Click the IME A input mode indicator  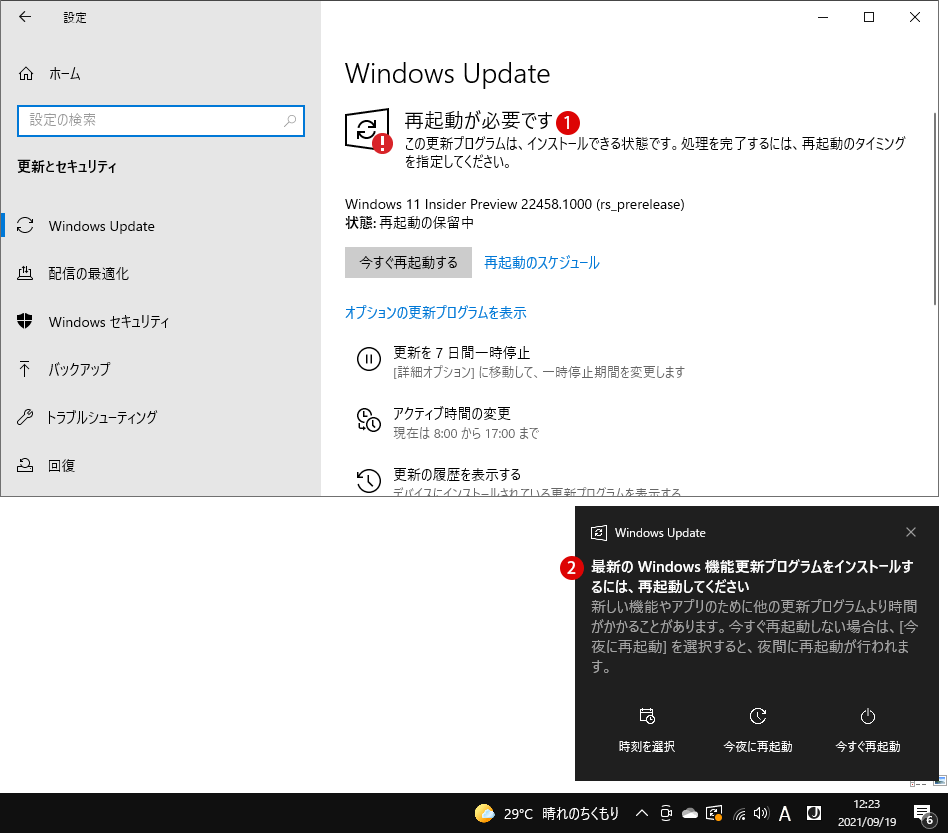tap(785, 814)
